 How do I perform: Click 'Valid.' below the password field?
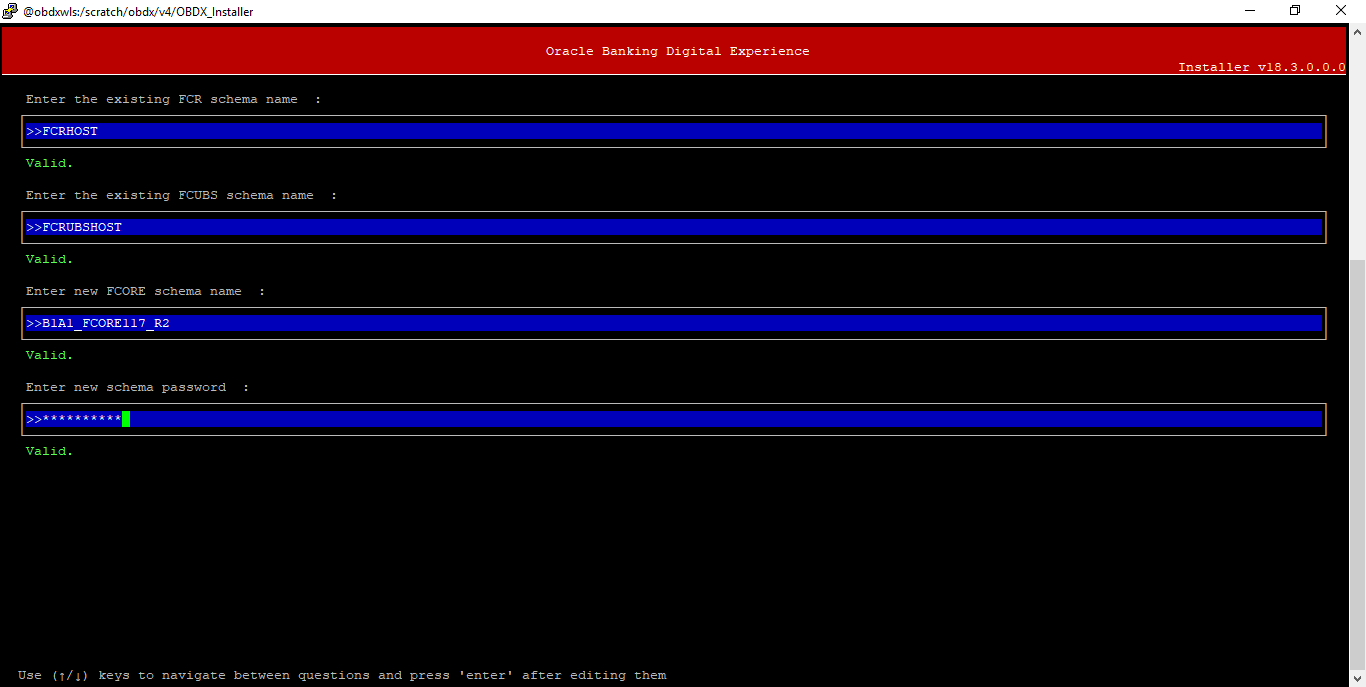click(50, 451)
